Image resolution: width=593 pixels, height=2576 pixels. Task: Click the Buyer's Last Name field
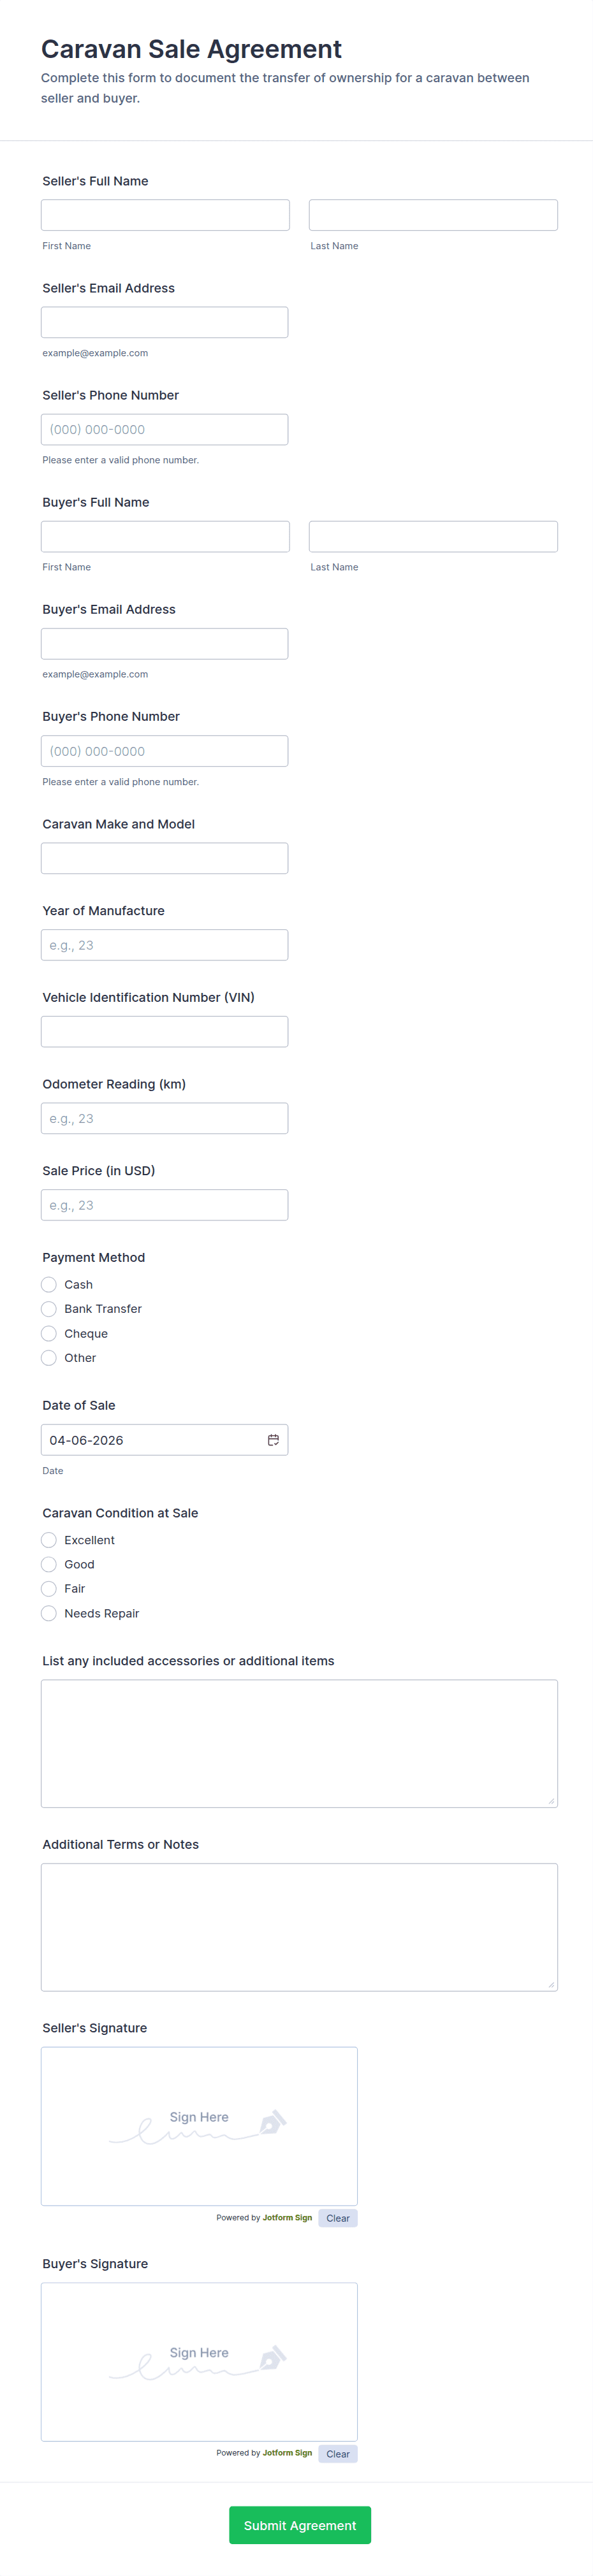tap(433, 537)
